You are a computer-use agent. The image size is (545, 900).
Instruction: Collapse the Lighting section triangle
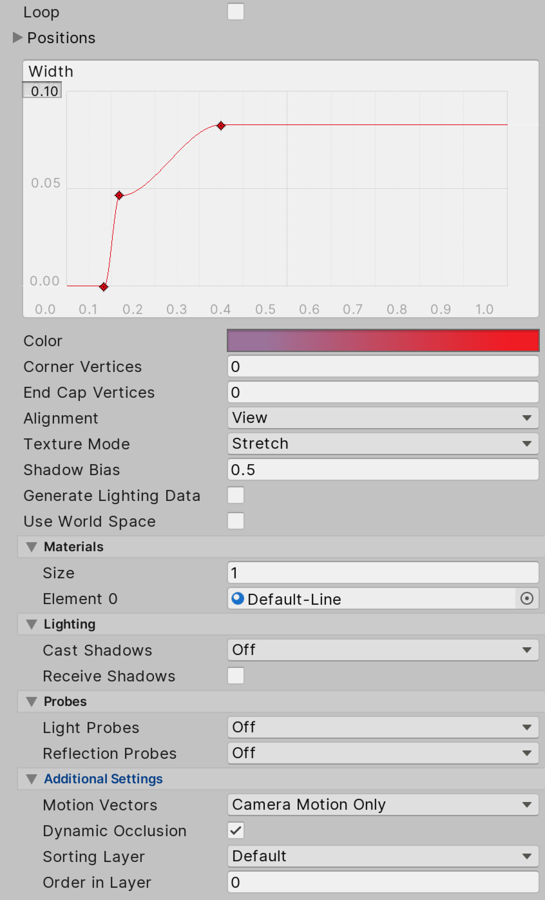tap(32, 624)
